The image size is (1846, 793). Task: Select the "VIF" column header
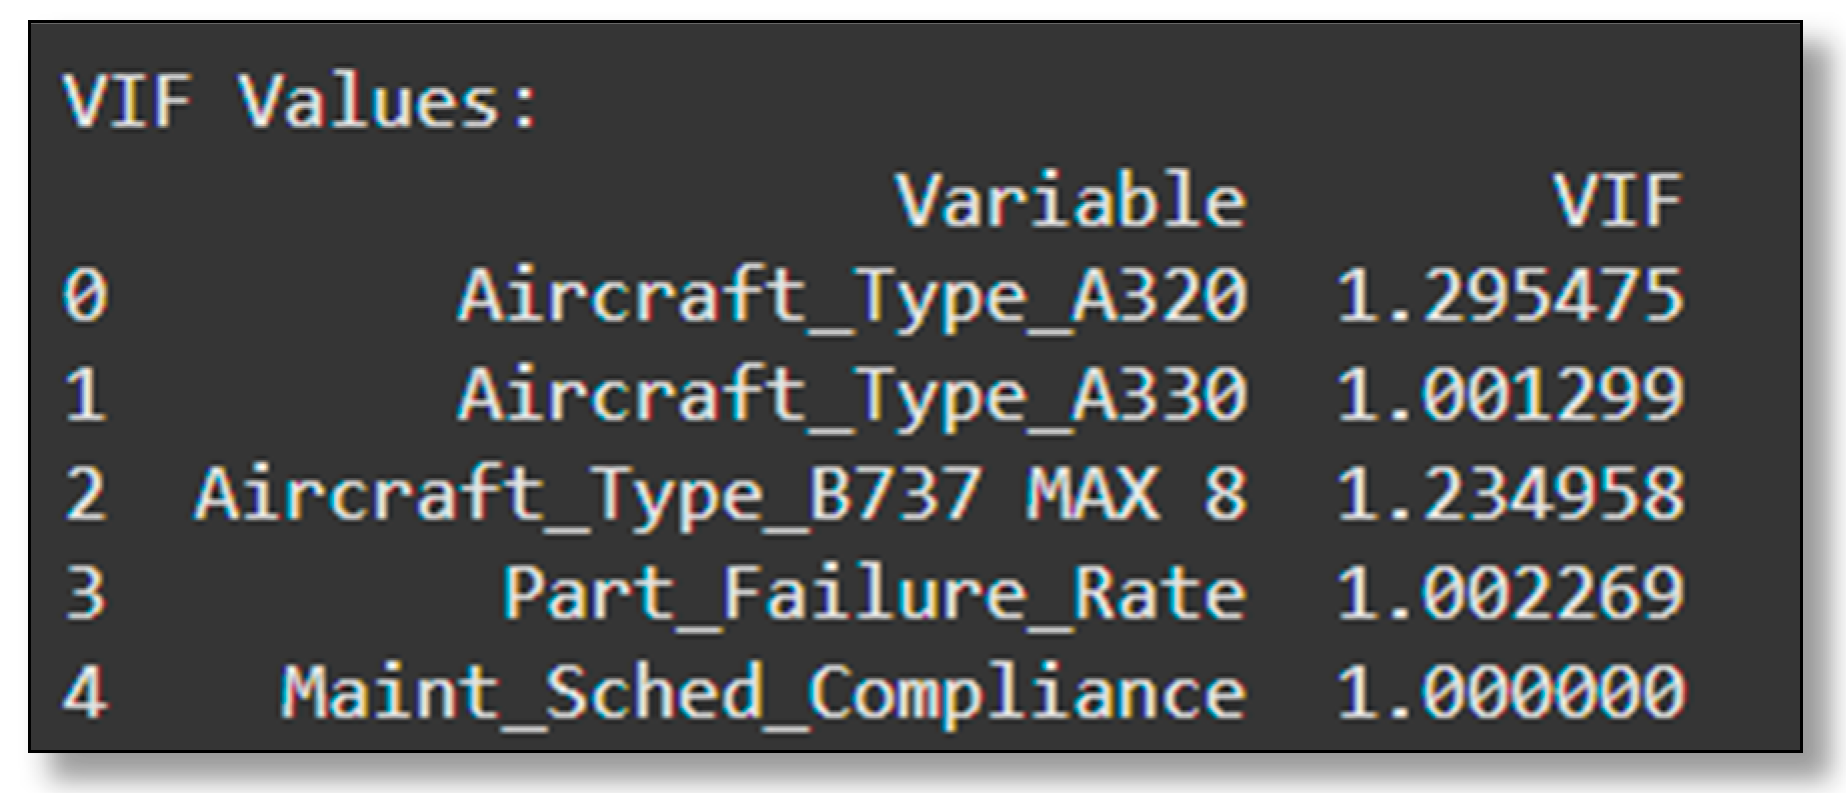(x=1618, y=200)
